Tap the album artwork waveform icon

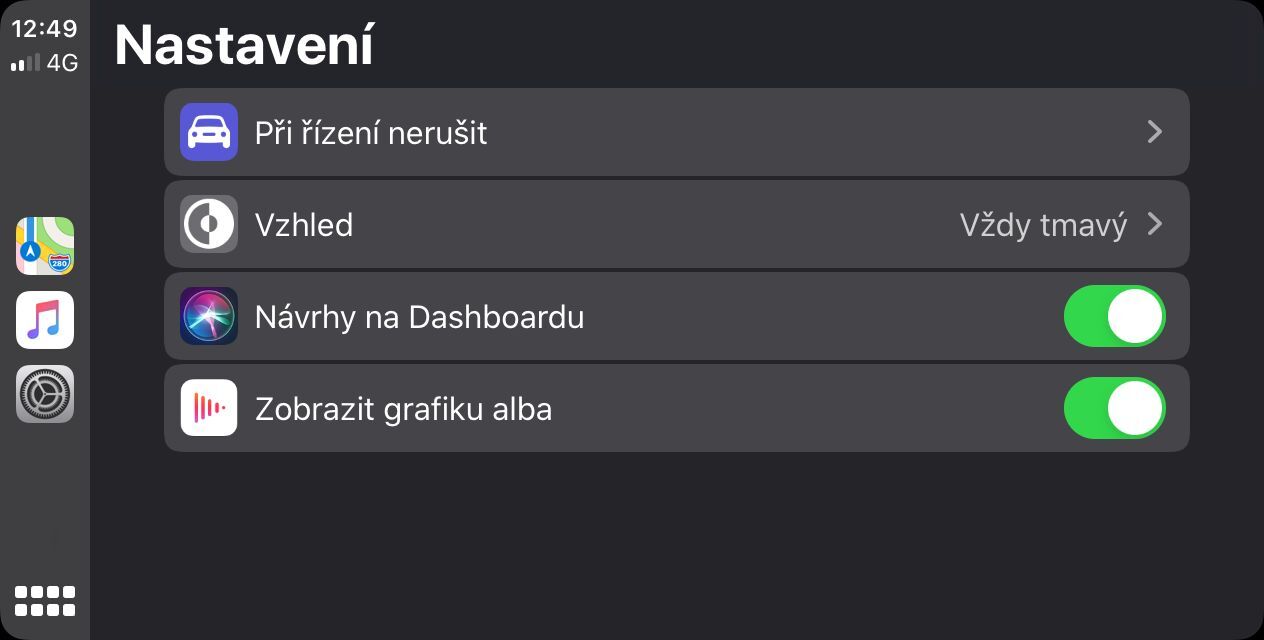pyautogui.click(x=209, y=408)
